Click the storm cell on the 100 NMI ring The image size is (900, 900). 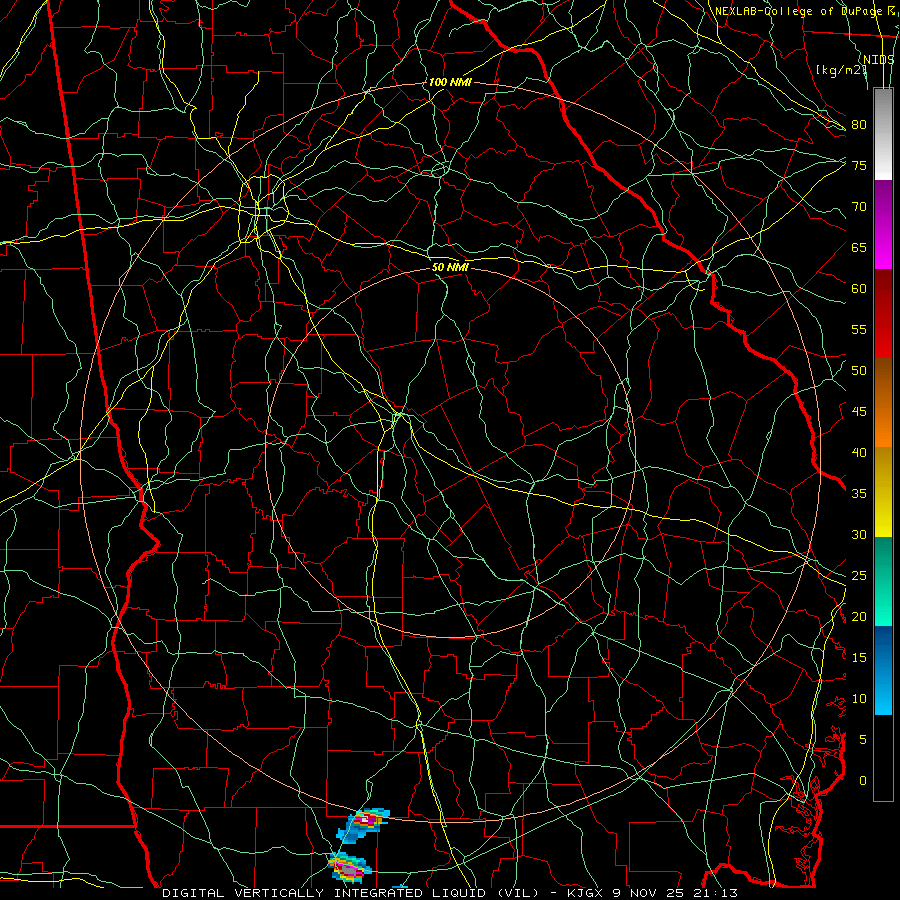pyautogui.click(x=363, y=825)
